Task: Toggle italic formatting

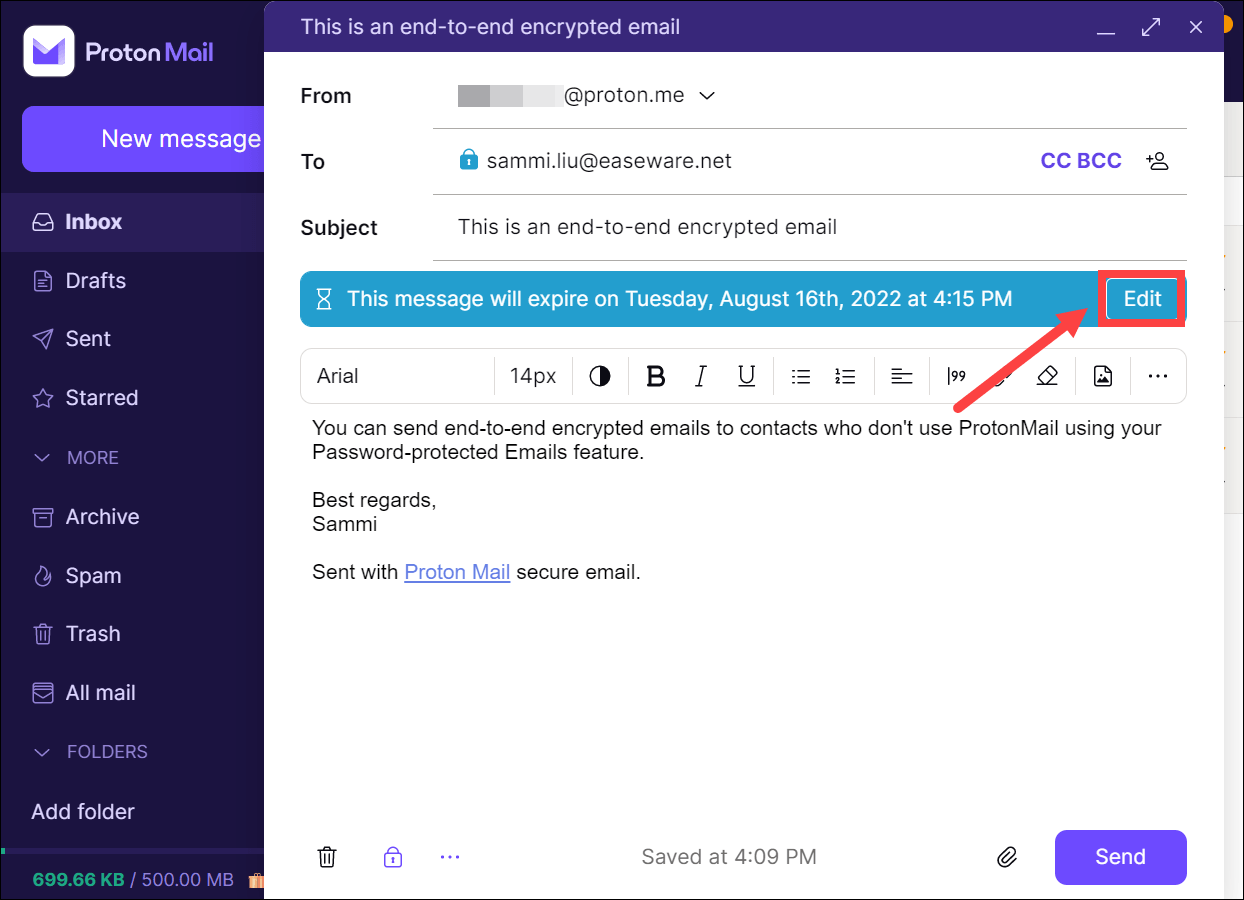Action: 701,376
